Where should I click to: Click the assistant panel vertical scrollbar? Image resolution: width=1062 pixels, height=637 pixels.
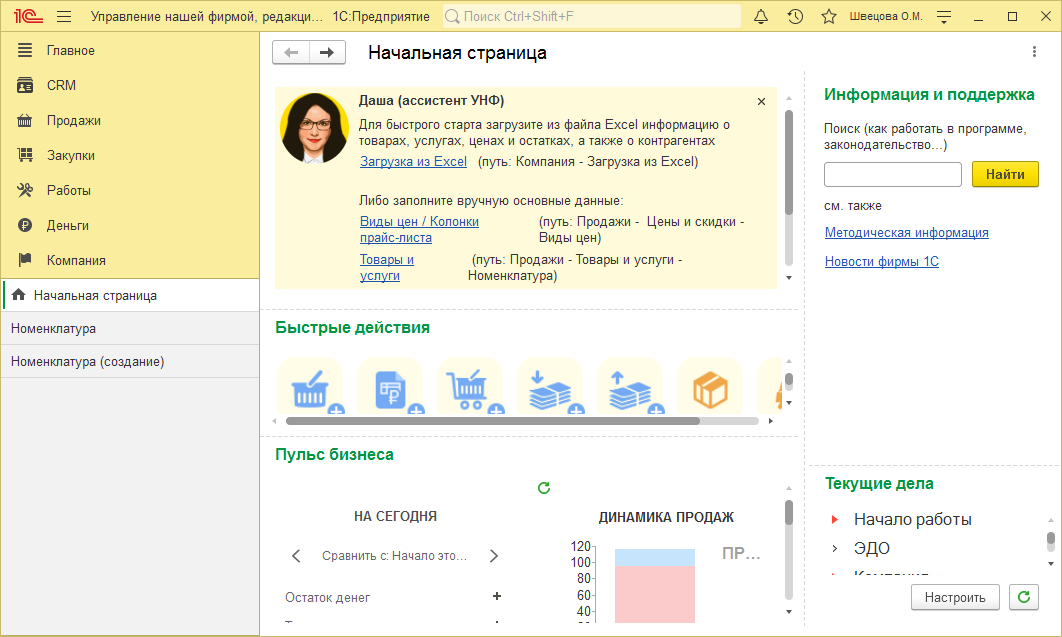[x=788, y=162]
